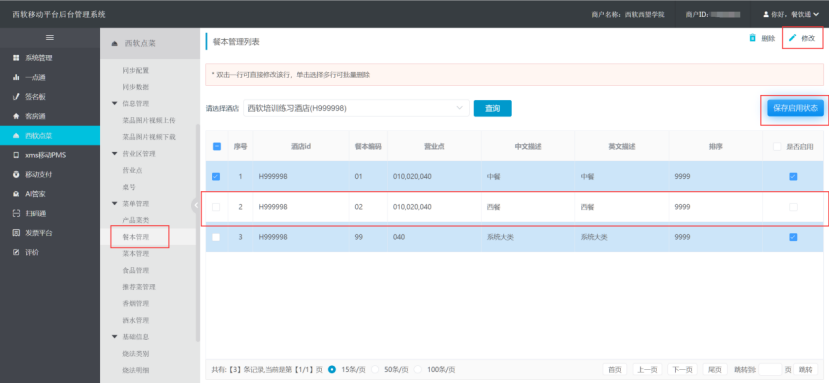Viewport: 830px width, 383px height.
Task: Collapse the 基础信息 tree group
Action: (114, 336)
